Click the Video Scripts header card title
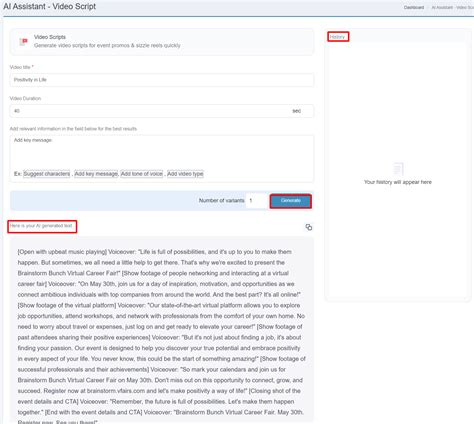Image resolution: width=474 pixels, height=424 pixels. tap(50, 37)
